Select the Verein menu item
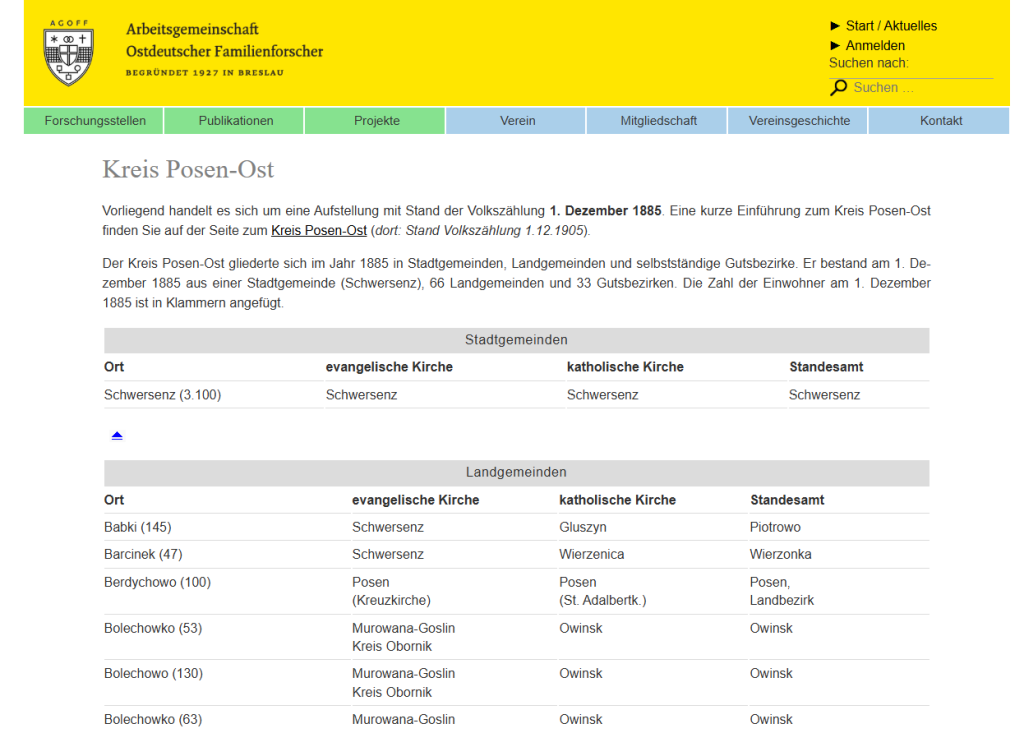 pos(517,121)
